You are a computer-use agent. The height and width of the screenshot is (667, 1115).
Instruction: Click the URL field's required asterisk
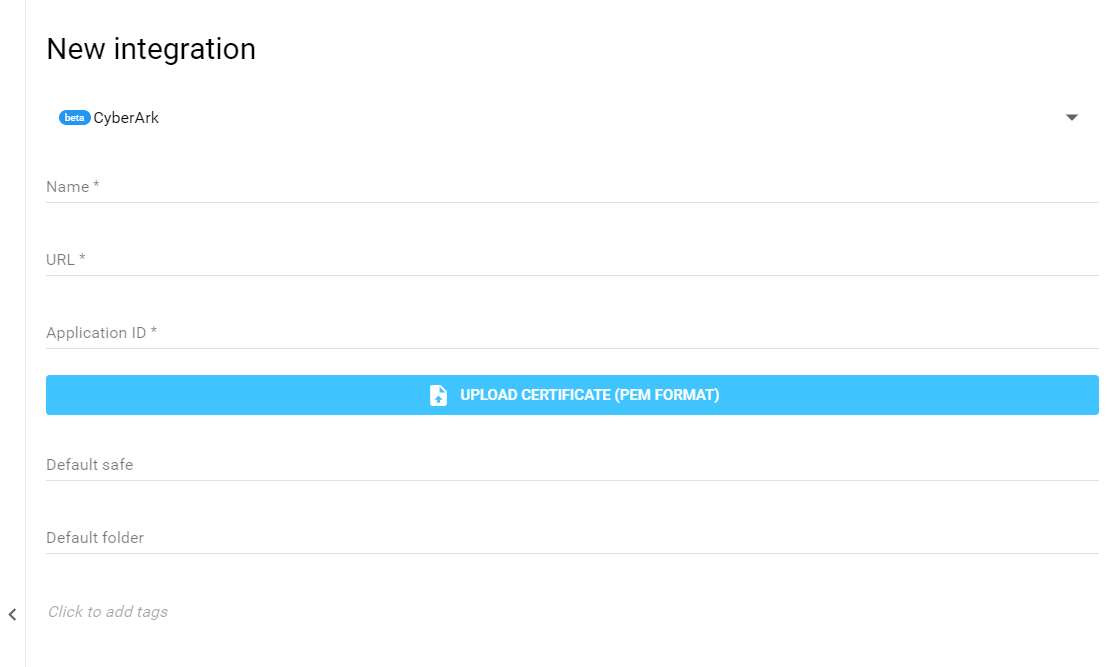[82, 259]
